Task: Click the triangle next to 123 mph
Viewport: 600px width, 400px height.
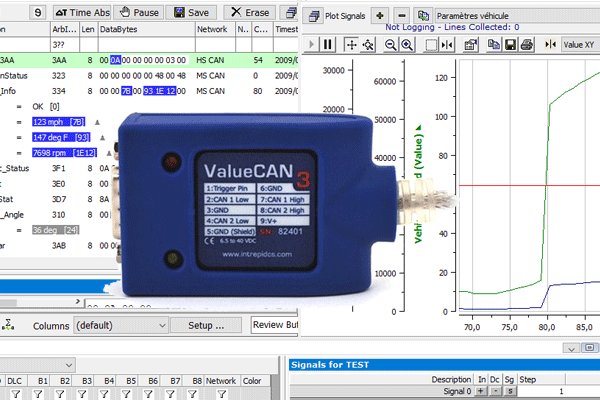Action: point(97,122)
